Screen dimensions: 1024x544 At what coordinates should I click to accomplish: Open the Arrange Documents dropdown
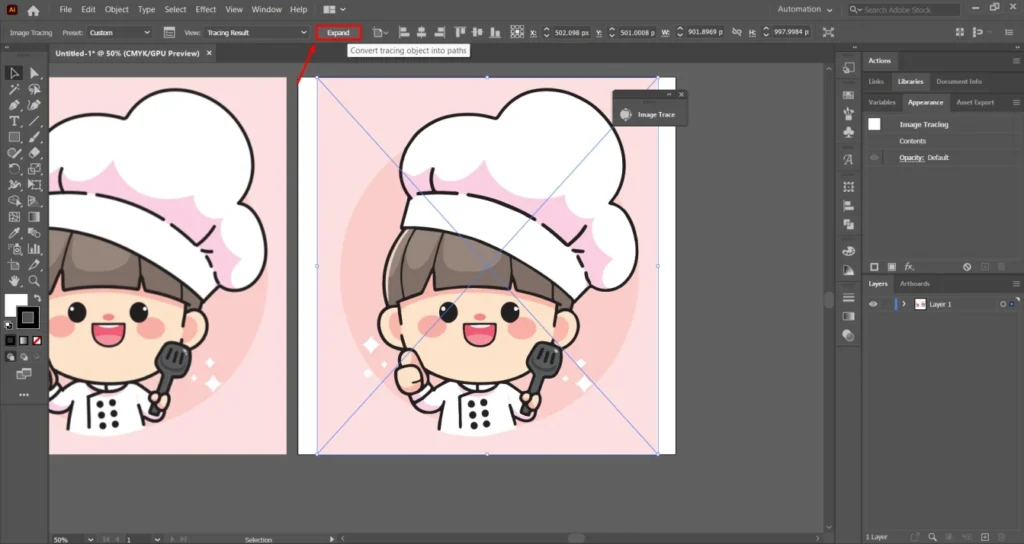tap(335, 10)
